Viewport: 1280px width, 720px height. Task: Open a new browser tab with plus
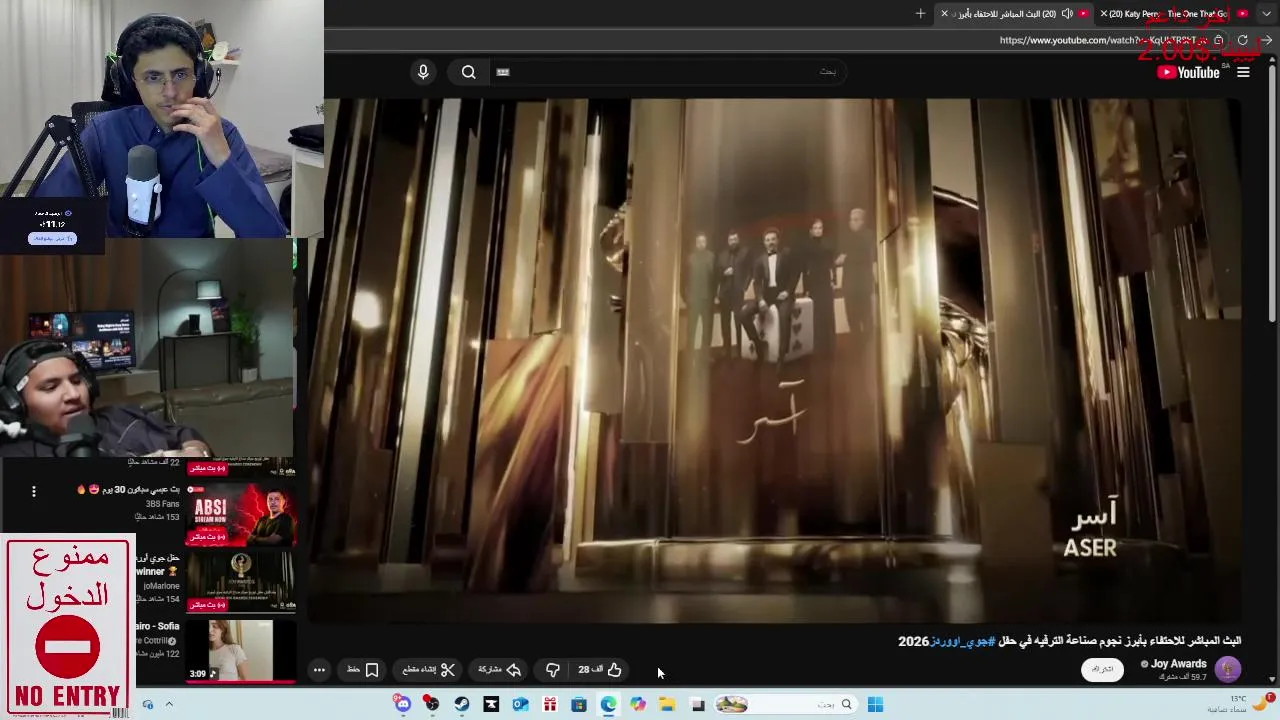tap(920, 14)
